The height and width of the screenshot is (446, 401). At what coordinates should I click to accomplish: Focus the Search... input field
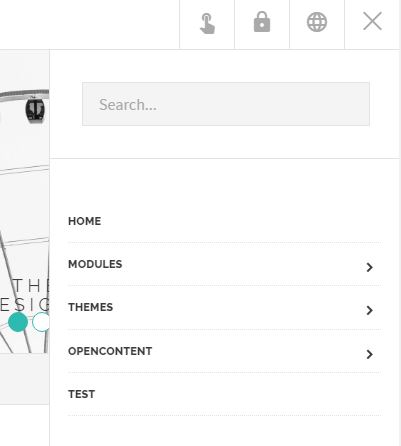226,104
